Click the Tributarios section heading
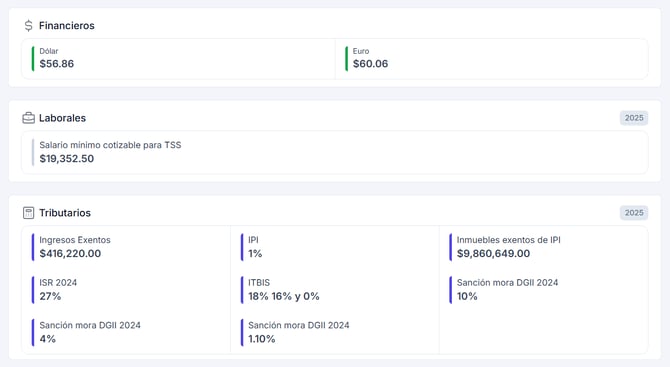This screenshot has height=367, width=670. click(x=65, y=213)
